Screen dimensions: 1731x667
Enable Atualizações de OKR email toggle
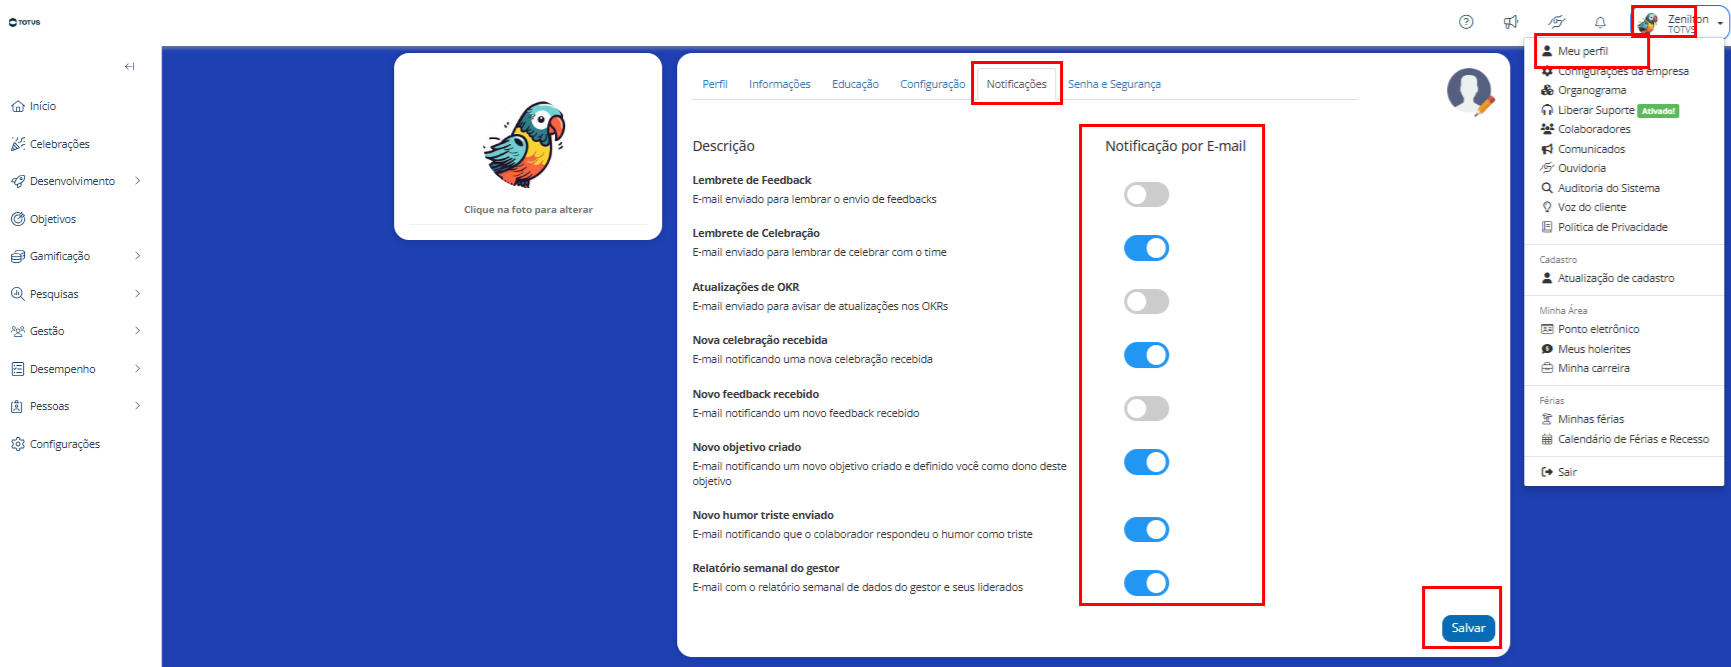[x=1146, y=301]
